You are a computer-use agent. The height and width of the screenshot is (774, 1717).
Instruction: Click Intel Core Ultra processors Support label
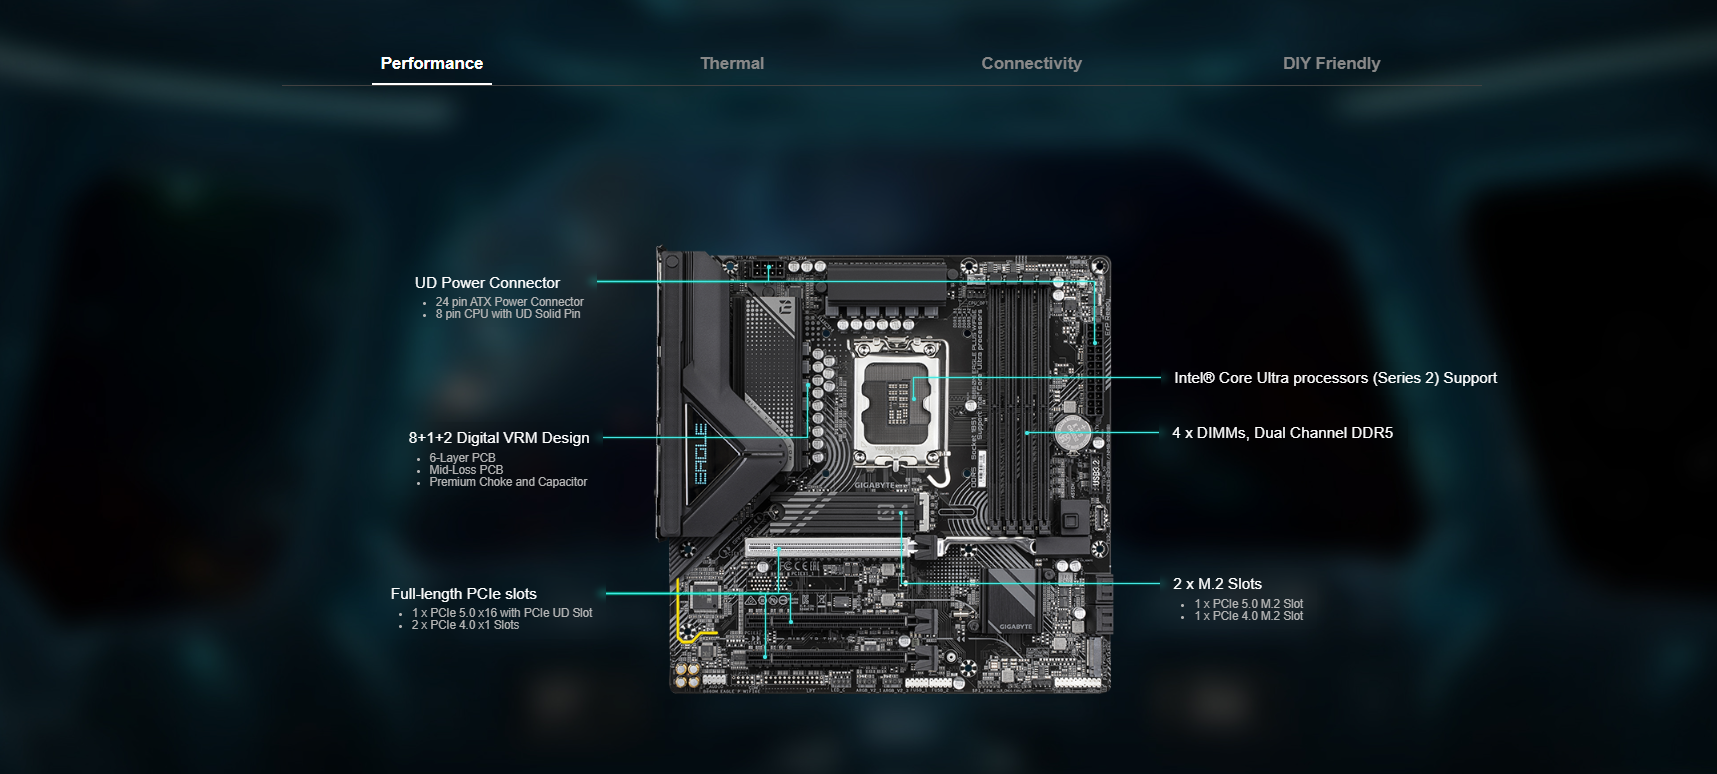pos(1336,378)
